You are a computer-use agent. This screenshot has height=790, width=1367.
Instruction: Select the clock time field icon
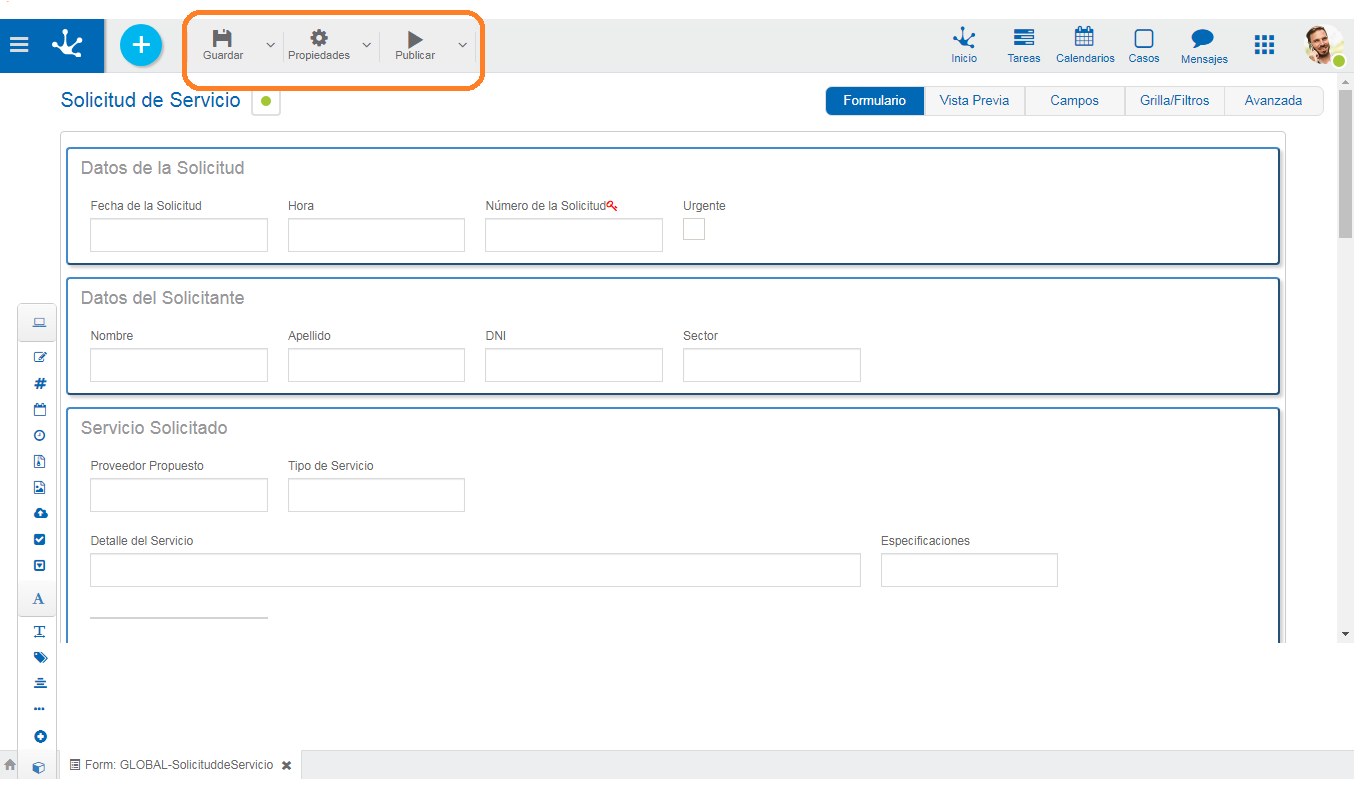pos(40,435)
